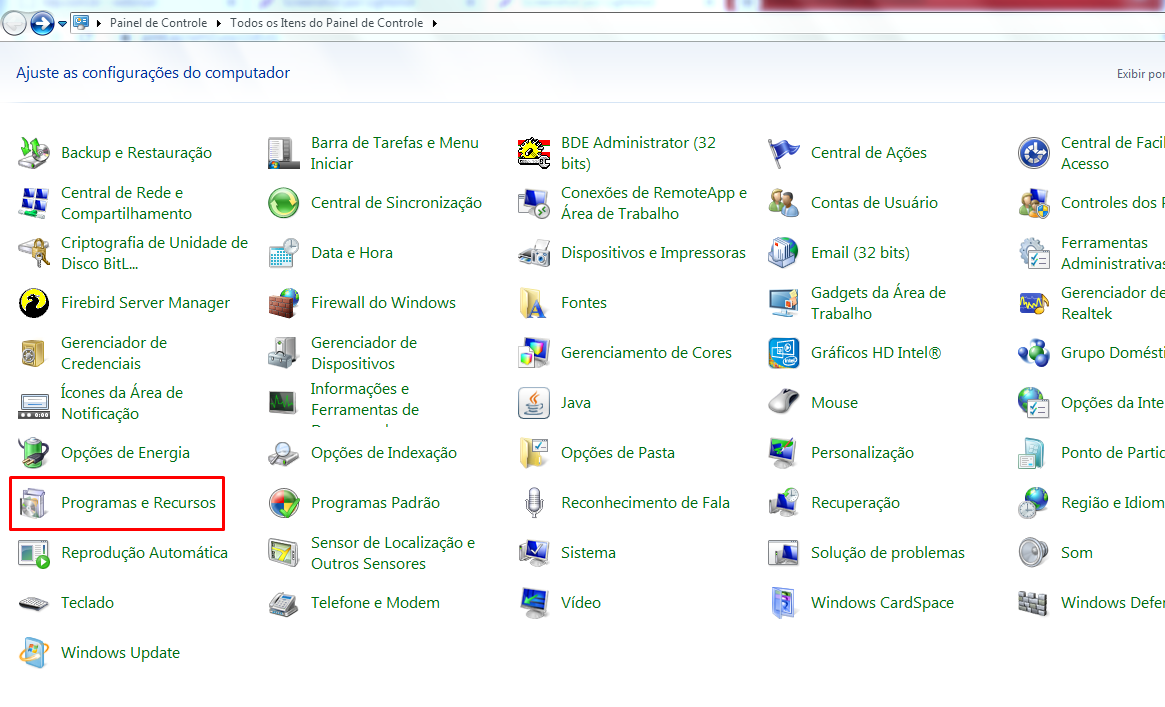This screenshot has height=707, width=1165.
Task: Open the Opções de Energia battery icon
Action: point(33,453)
